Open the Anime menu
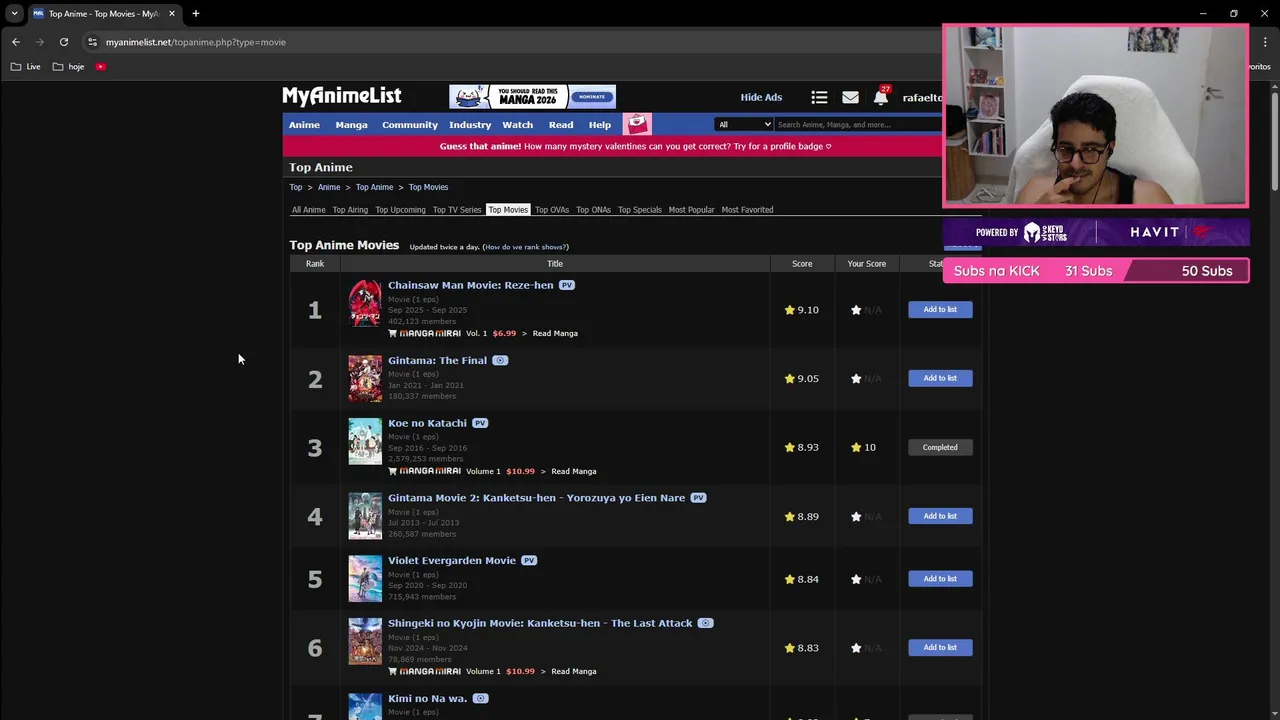The image size is (1280, 720). 304,125
